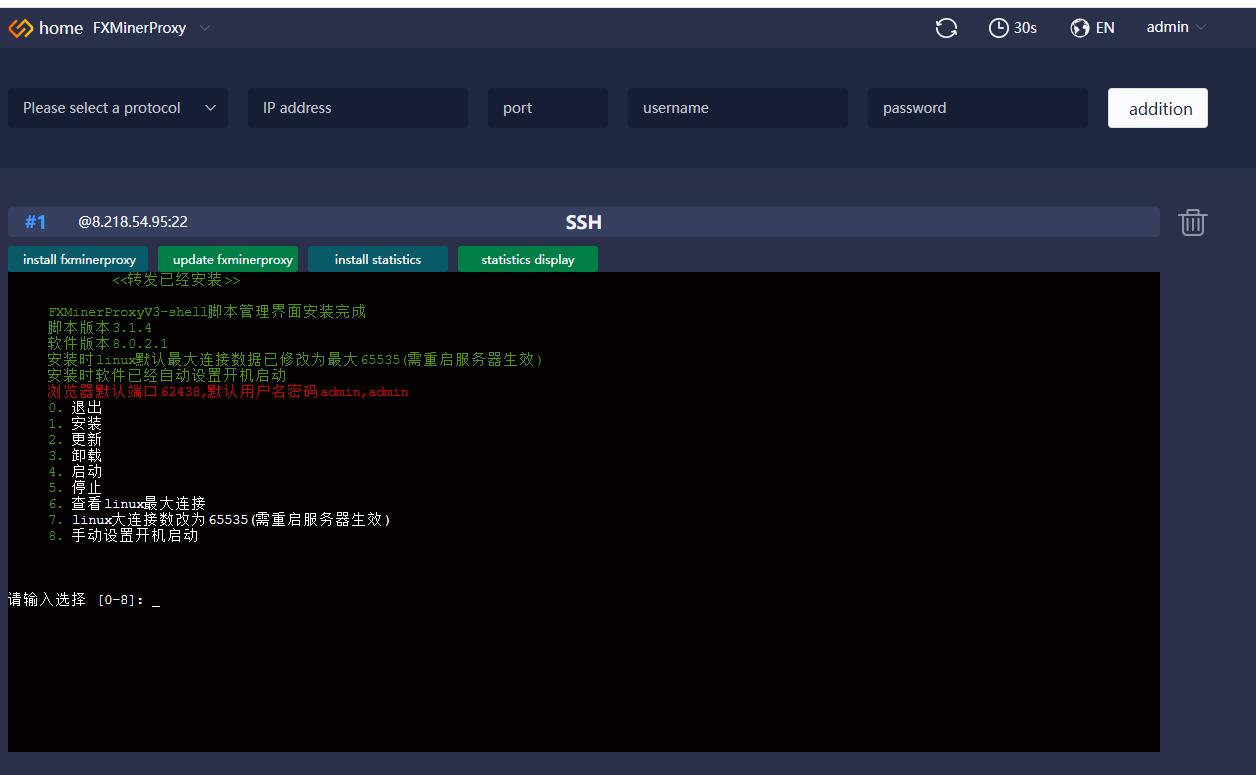Click the globe language icon
This screenshot has width=1256, height=775.
[1080, 28]
